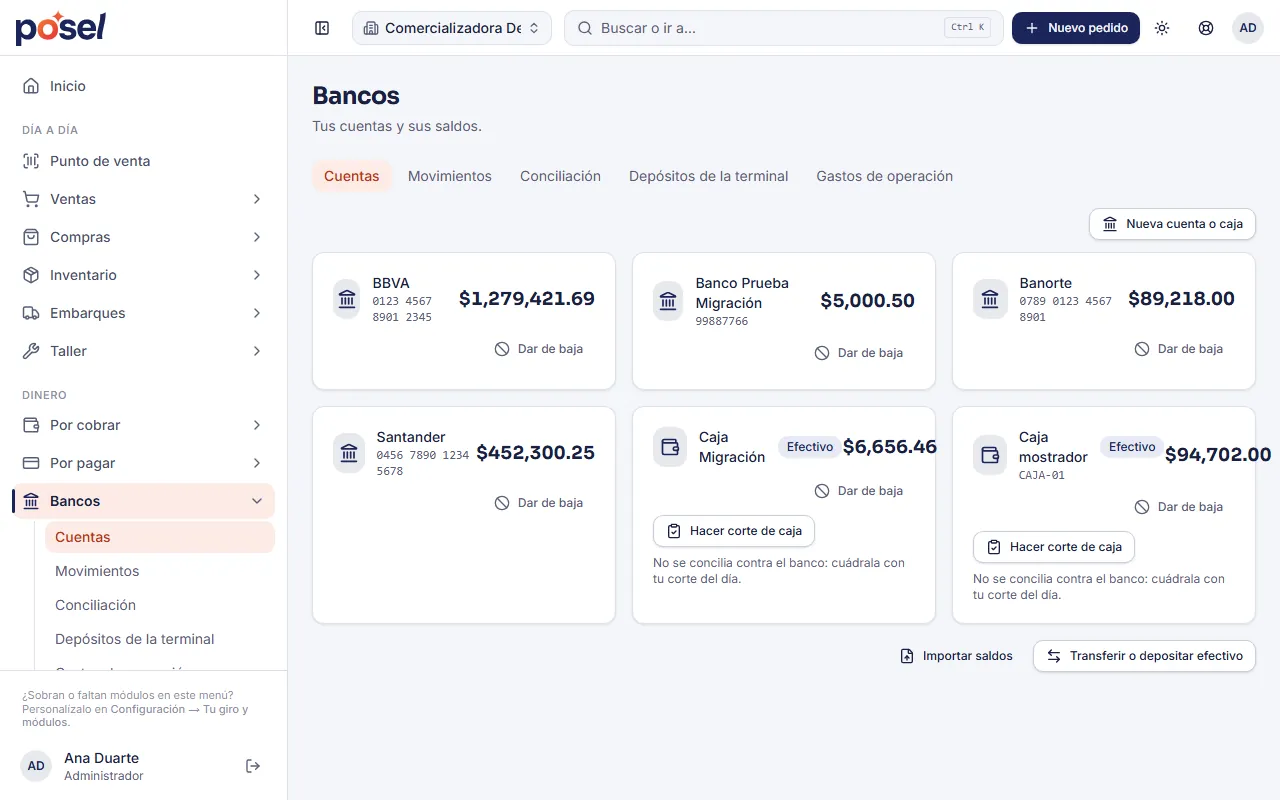The width and height of the screenshot is (1280, 800).
Task: Open the Depósitos de la terminal tab
Action: coord(708,176)
